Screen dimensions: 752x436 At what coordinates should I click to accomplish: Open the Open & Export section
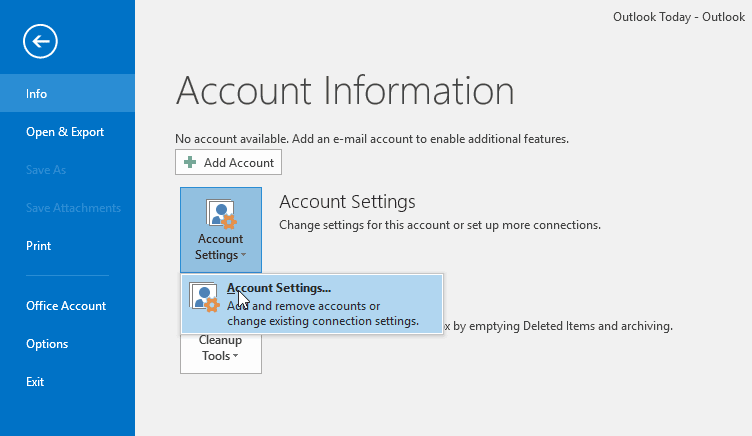pyautogui.click(x=65, y=132)
